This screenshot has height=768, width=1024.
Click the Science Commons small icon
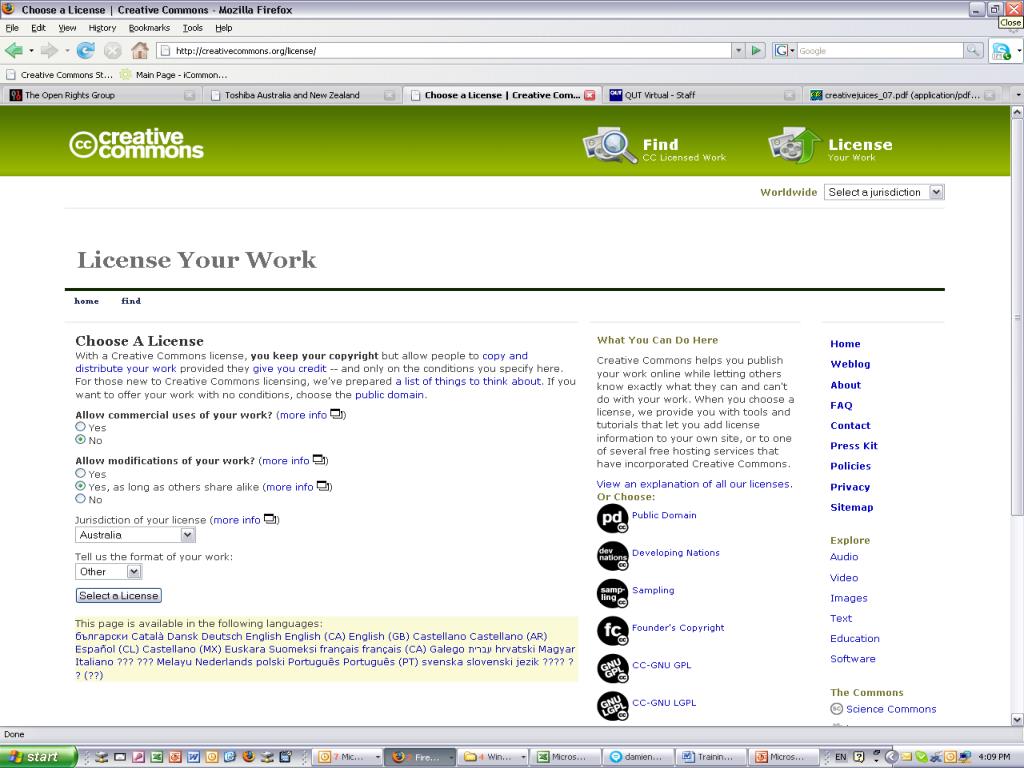[x=837, y=709]
